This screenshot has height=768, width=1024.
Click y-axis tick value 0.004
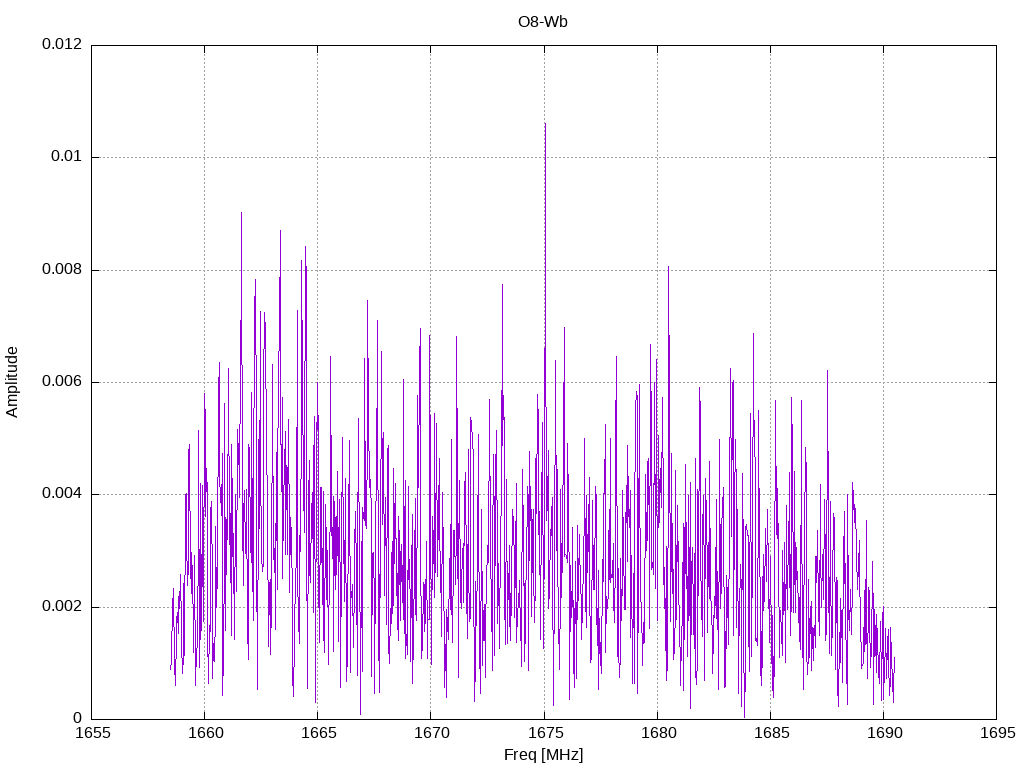pos(62,493)
